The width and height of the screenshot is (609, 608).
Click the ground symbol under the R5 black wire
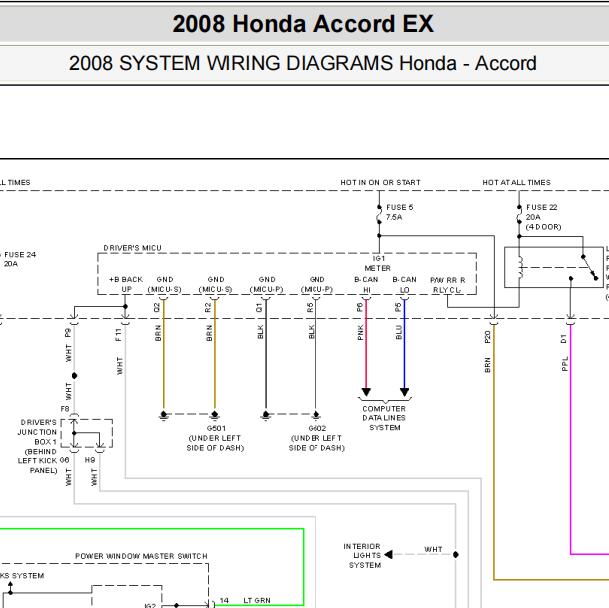tap(316, 416)
